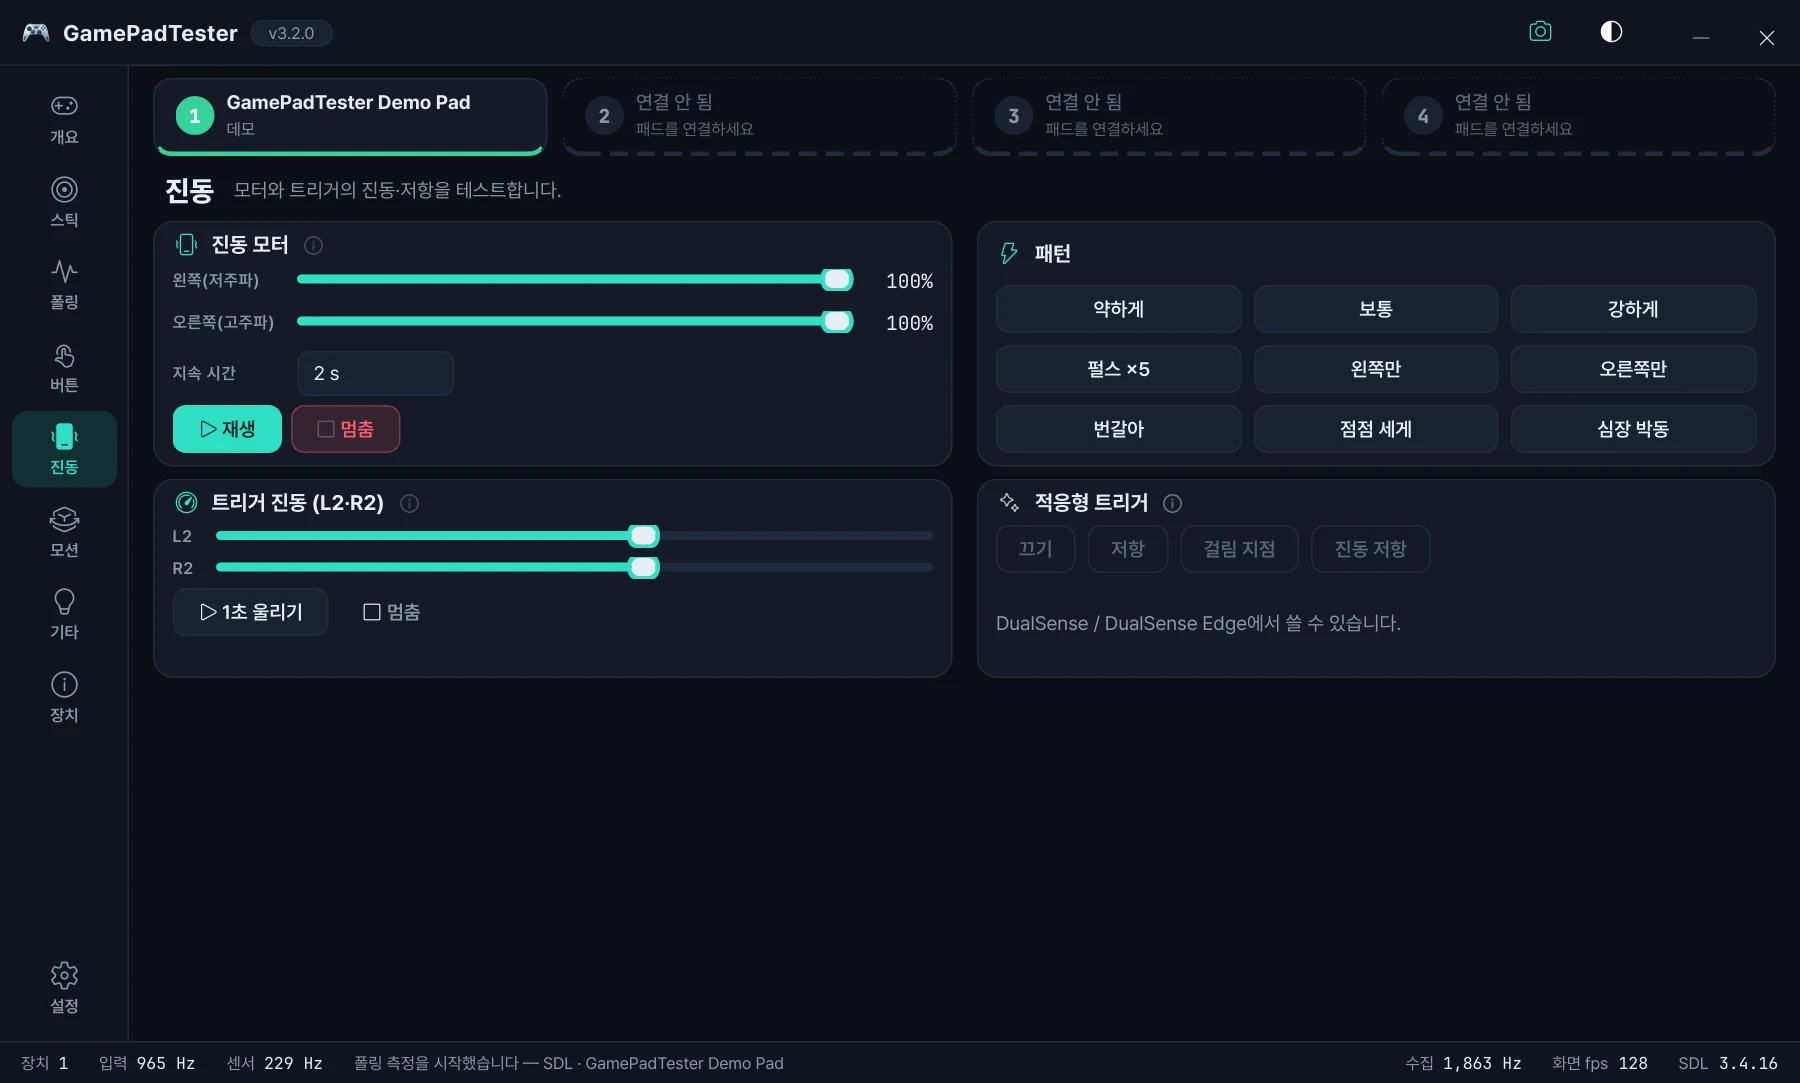
Task: Open the 개요 overview sidebar icon
Action: coord(64,119)
